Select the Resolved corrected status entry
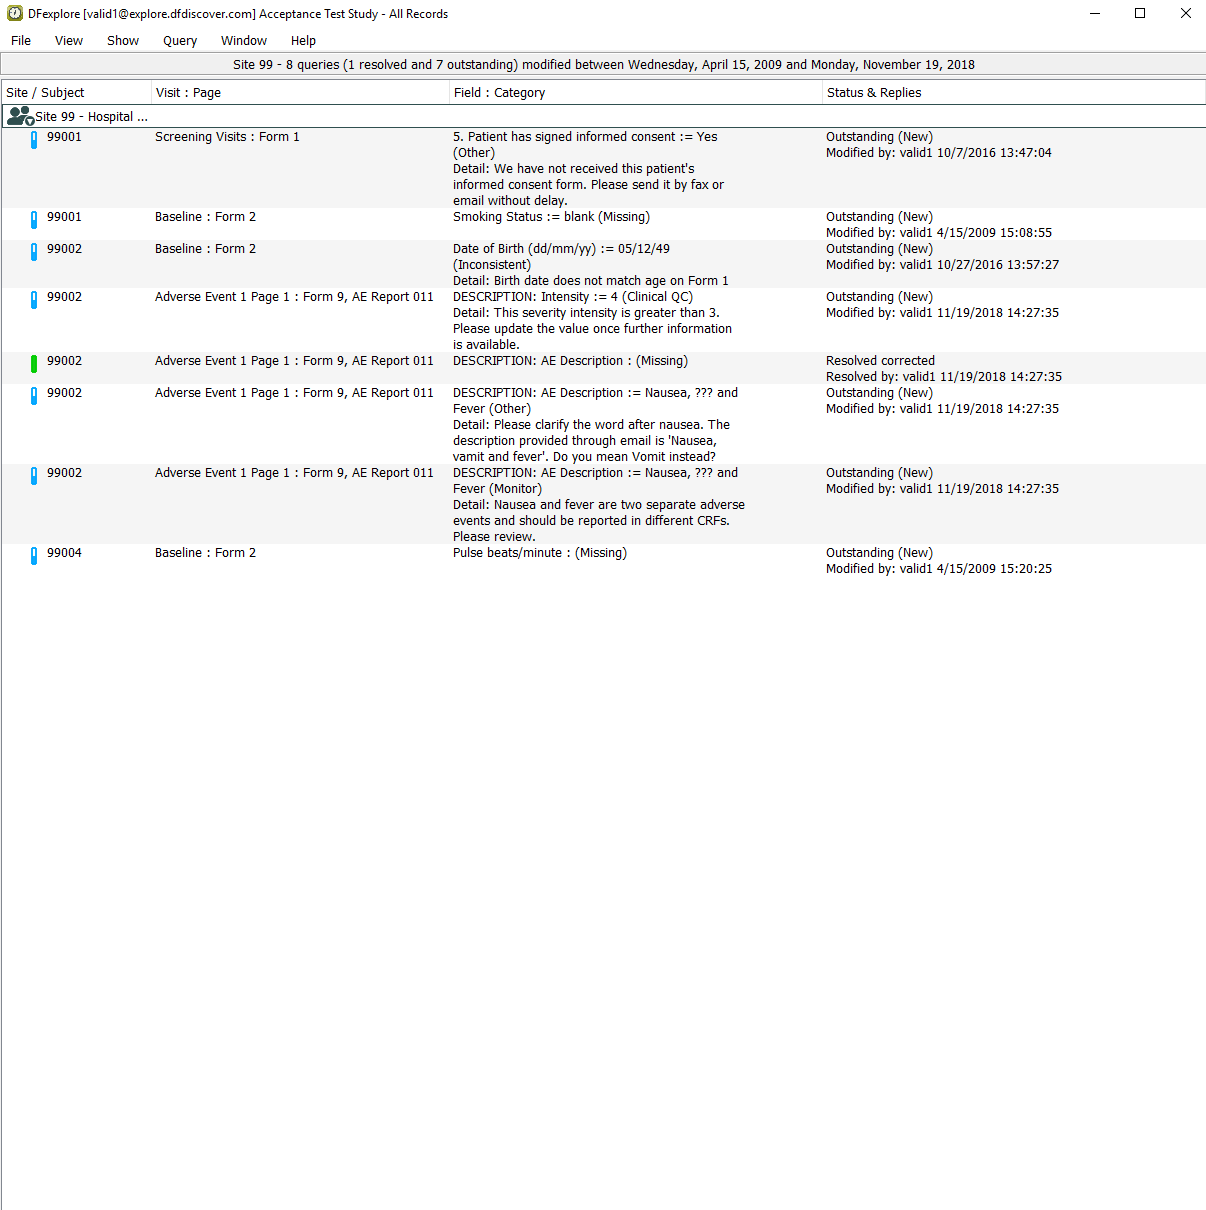Screen dimensions: 1206x1210 pyautogui.click(x=880, y=361)
